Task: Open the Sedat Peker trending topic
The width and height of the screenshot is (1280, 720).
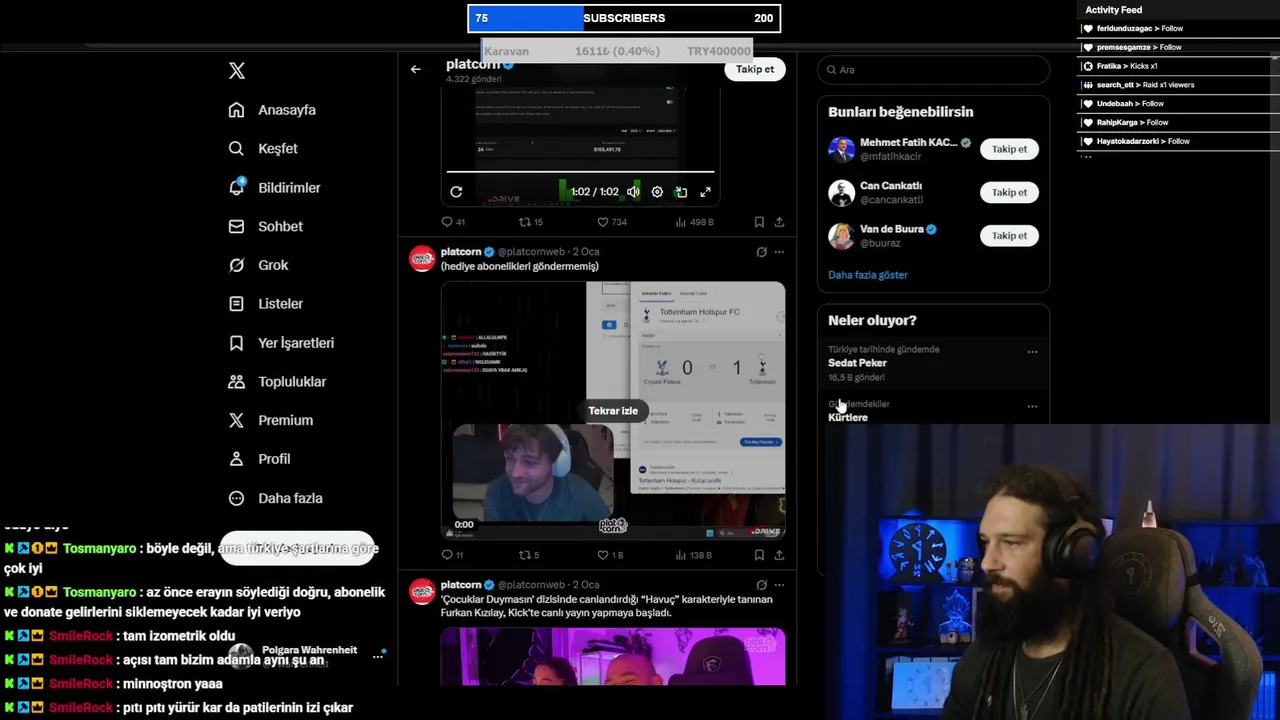Action: click(857, 363)
